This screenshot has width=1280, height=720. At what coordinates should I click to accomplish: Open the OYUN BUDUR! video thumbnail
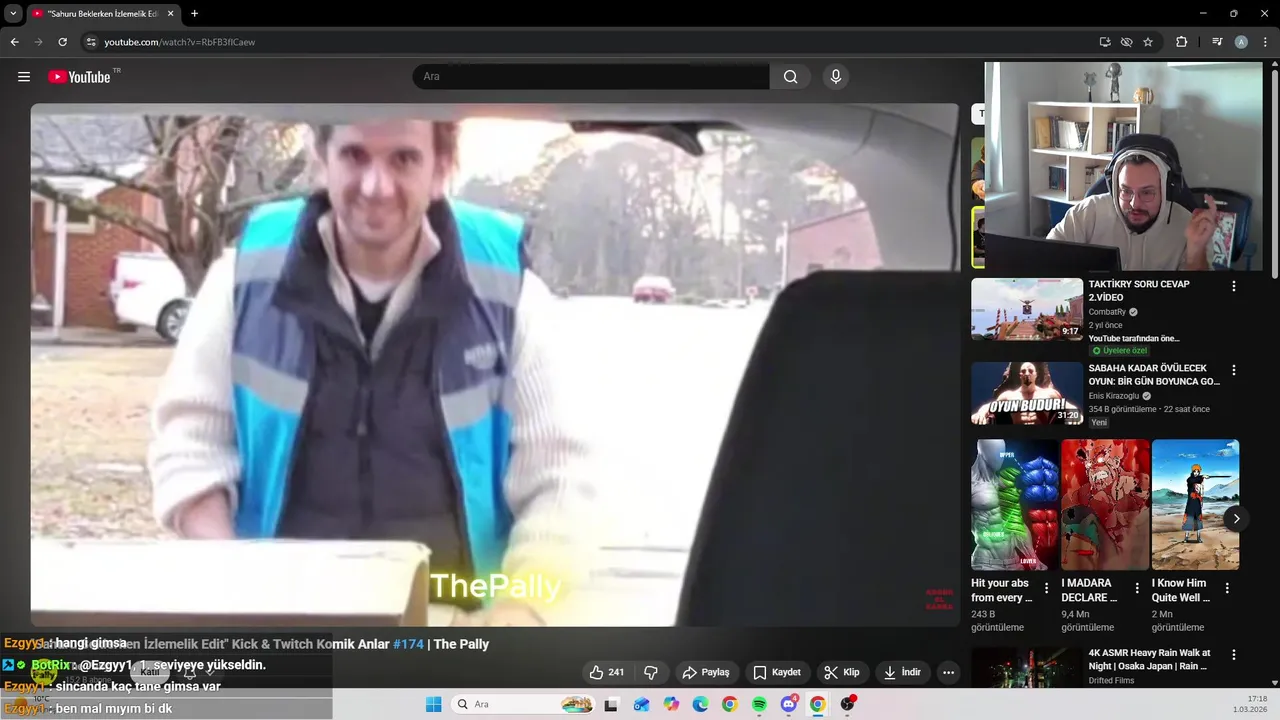coord(1027,394)
